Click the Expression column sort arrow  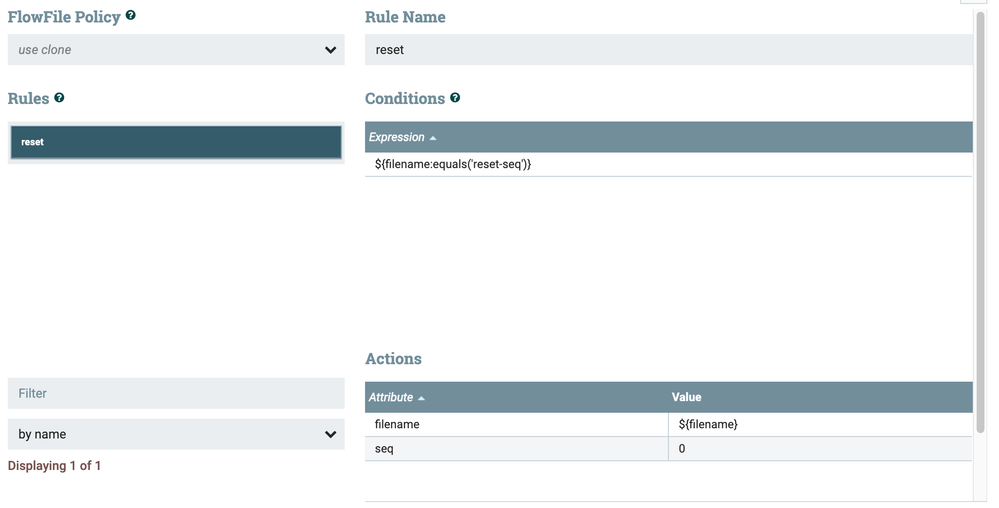coord(433,138)
